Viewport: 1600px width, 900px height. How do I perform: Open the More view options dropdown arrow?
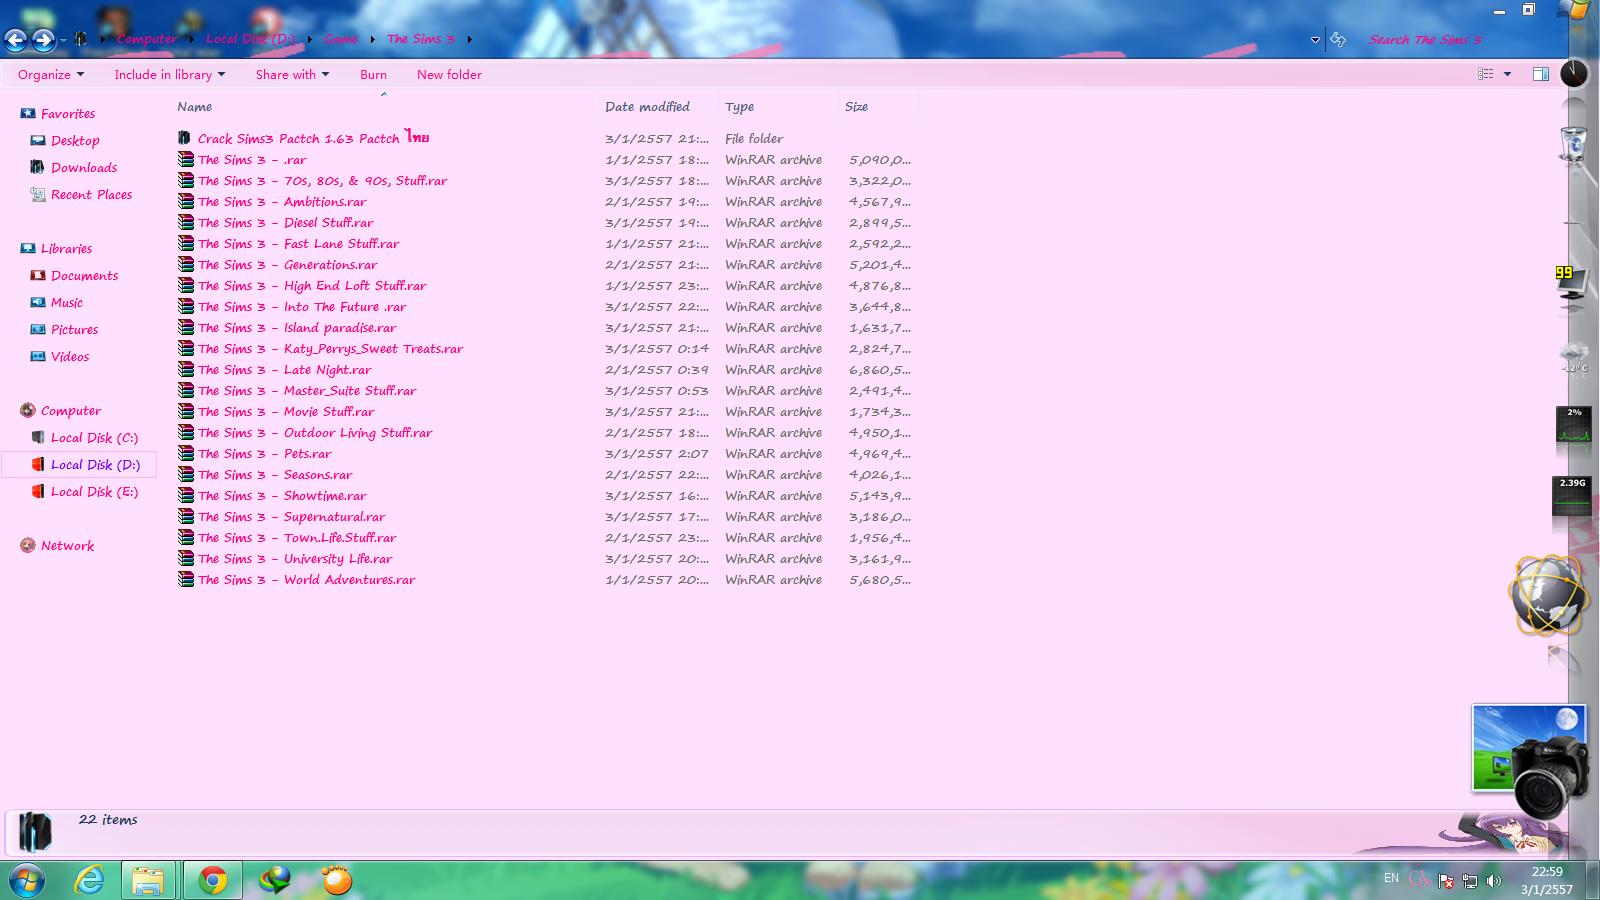click(1507, 74)
